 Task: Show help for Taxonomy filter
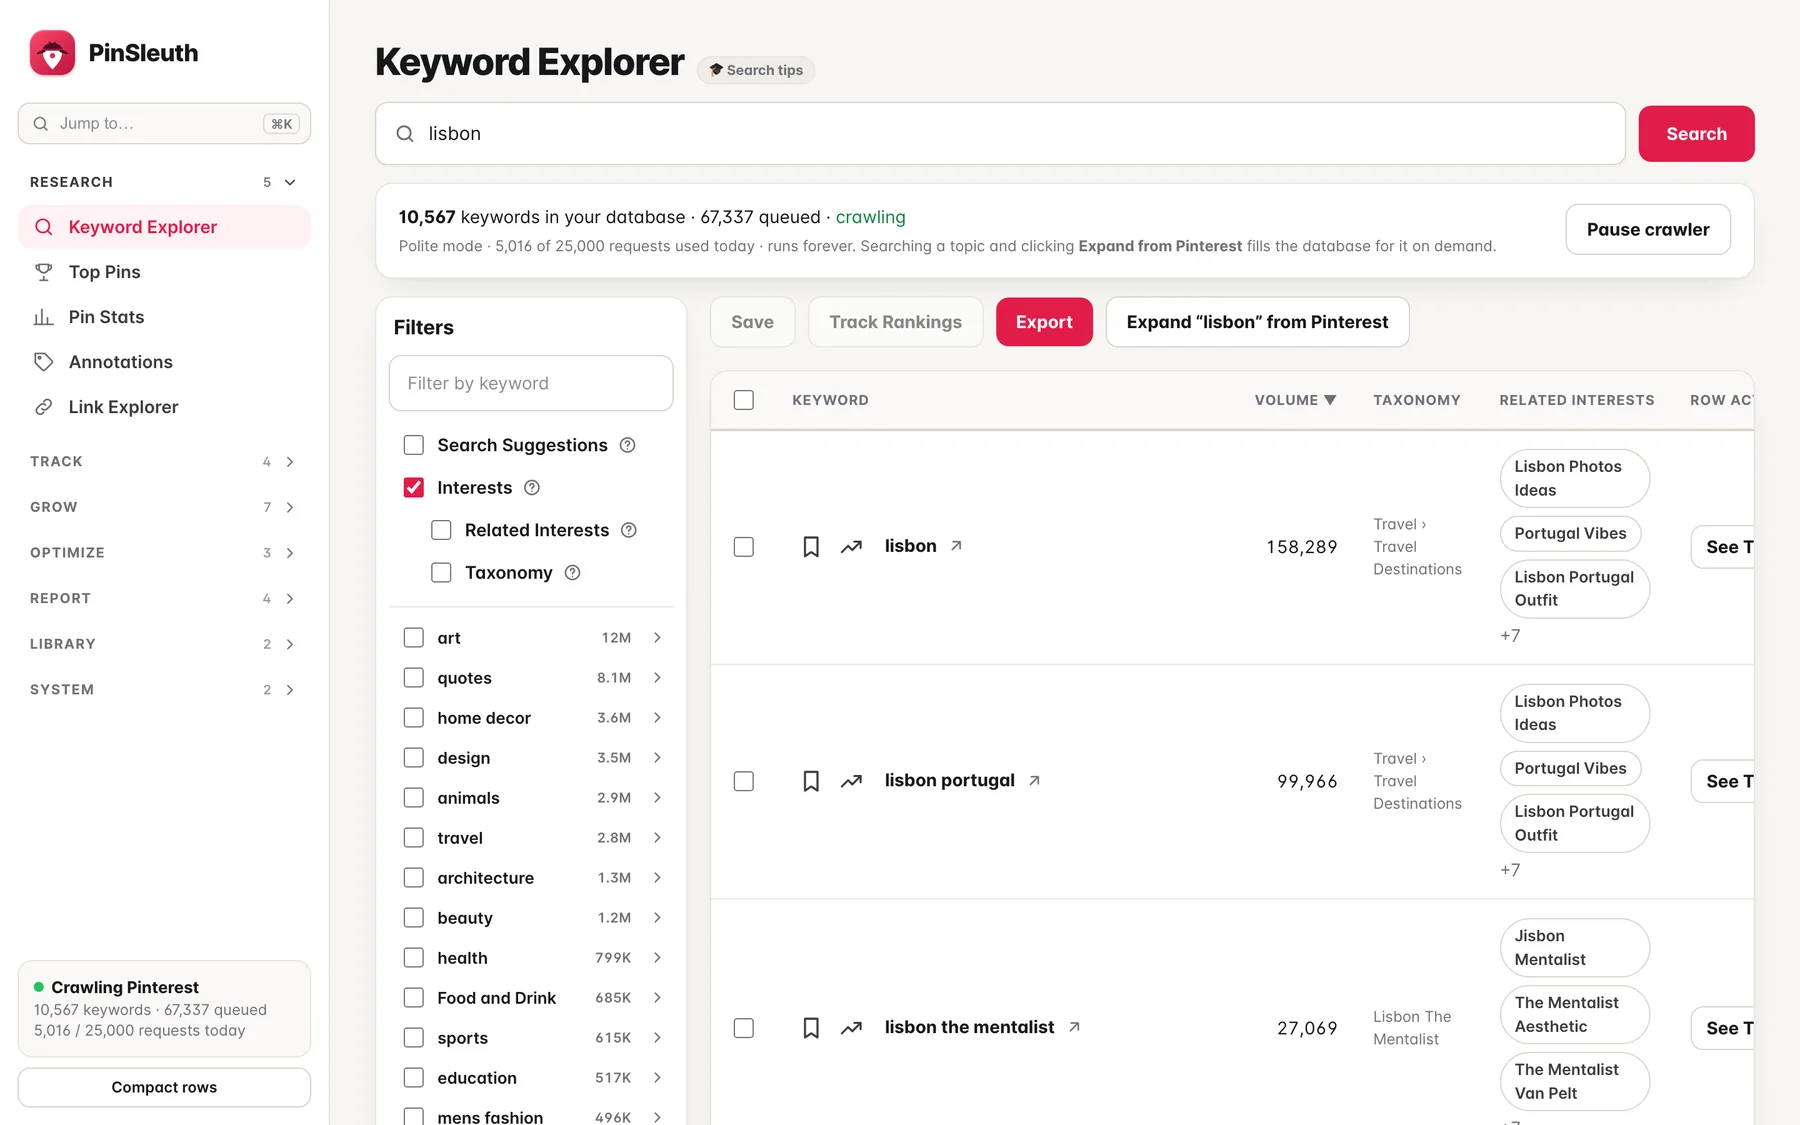click(x=572, y=573)
